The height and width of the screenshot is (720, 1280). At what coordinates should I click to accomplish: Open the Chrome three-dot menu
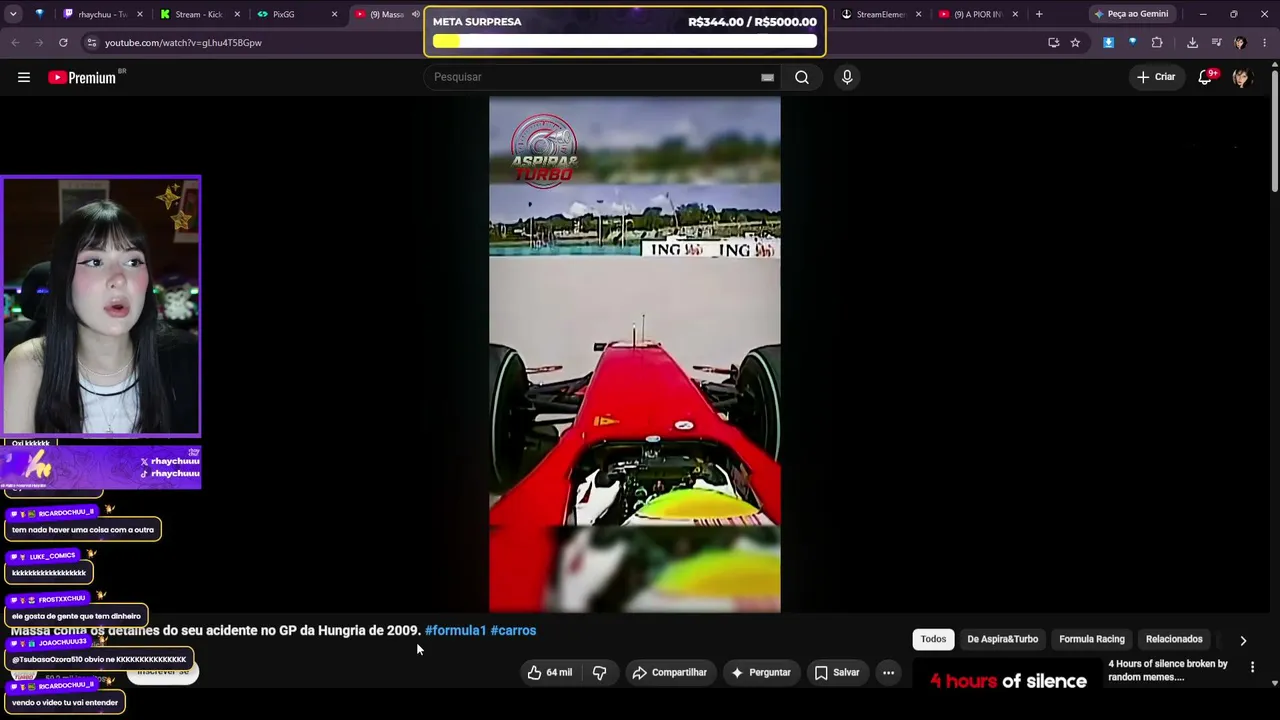[1265, 43]
